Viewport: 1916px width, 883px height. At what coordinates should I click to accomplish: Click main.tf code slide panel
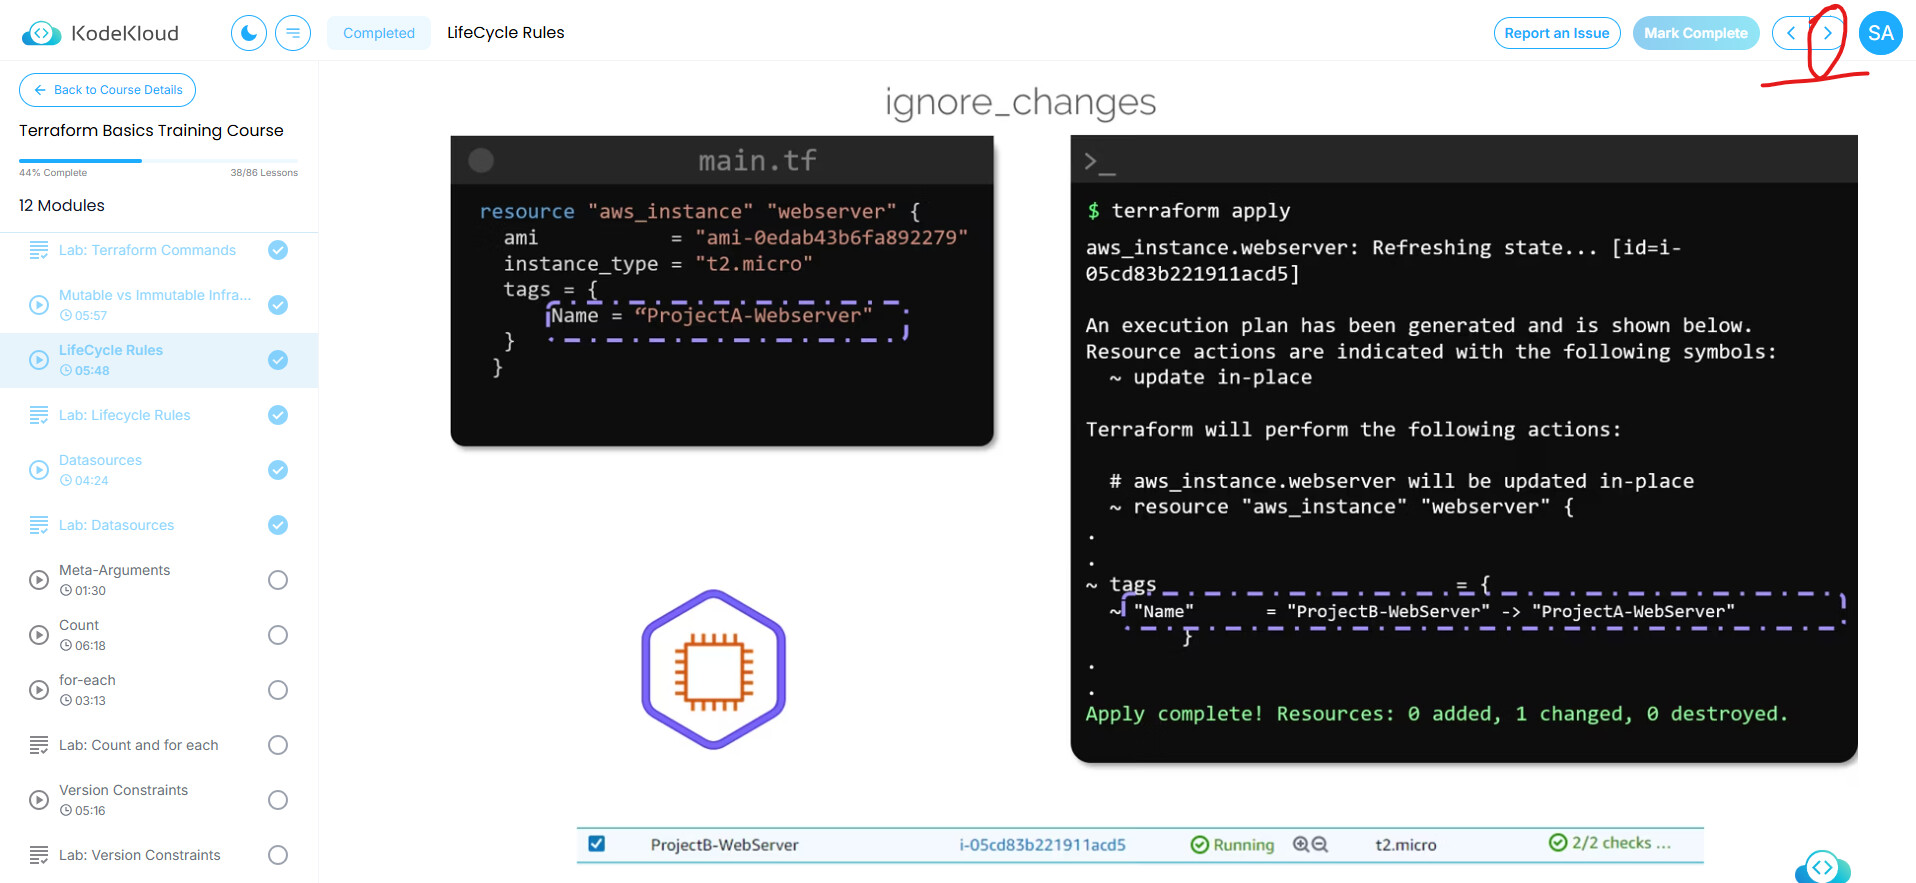tap(722, 291)
